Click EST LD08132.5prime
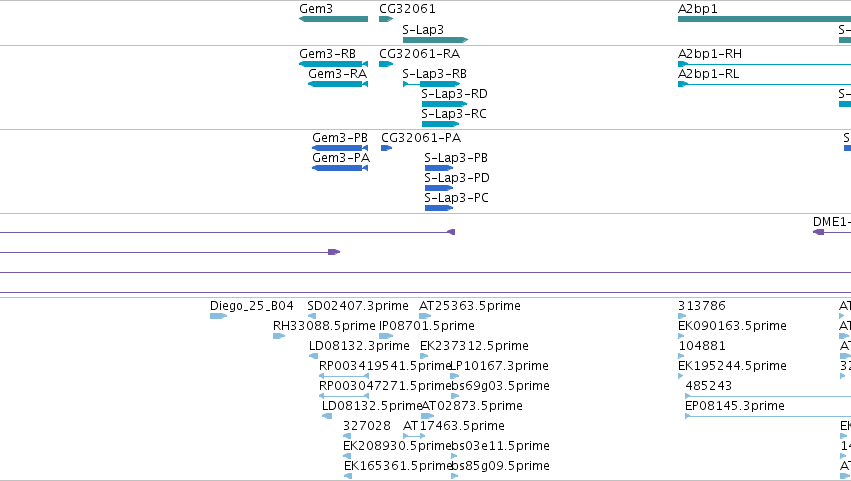Image resolution: width=851 pixels, height=481 pixels. coord(327,416)
